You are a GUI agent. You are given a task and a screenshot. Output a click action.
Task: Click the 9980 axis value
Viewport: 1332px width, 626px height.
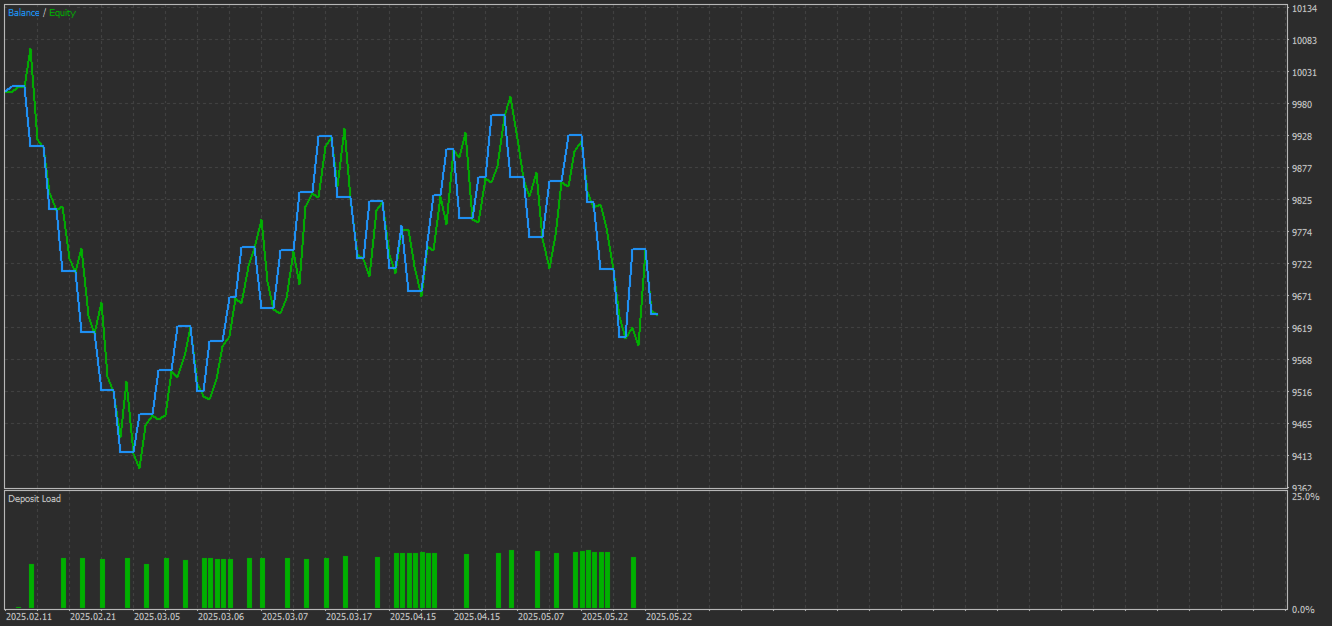1303,105
